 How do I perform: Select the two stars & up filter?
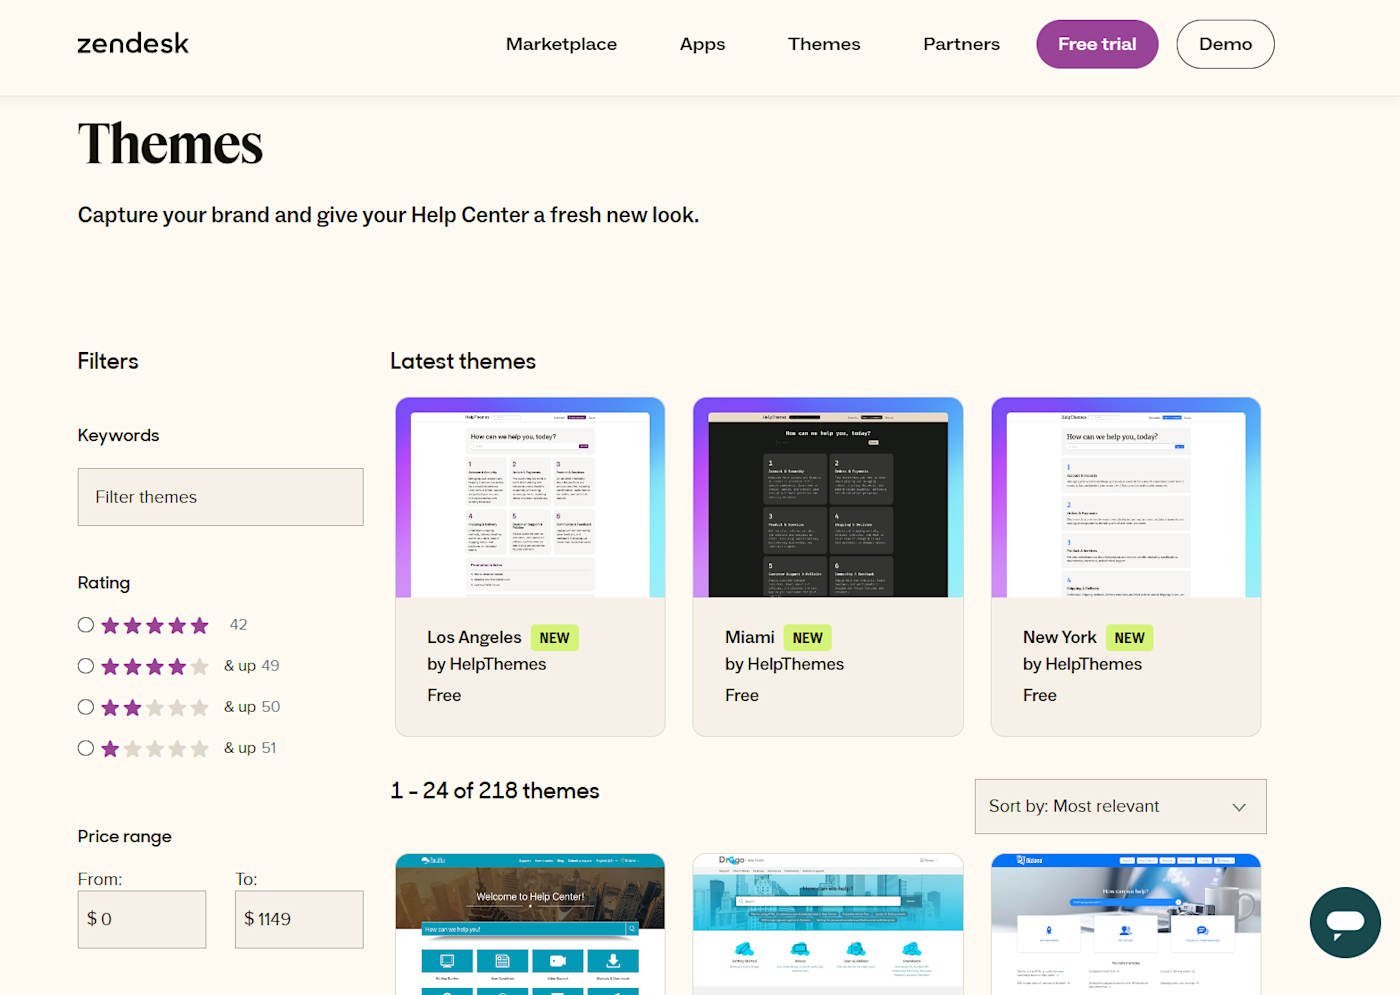pos(86,707)
